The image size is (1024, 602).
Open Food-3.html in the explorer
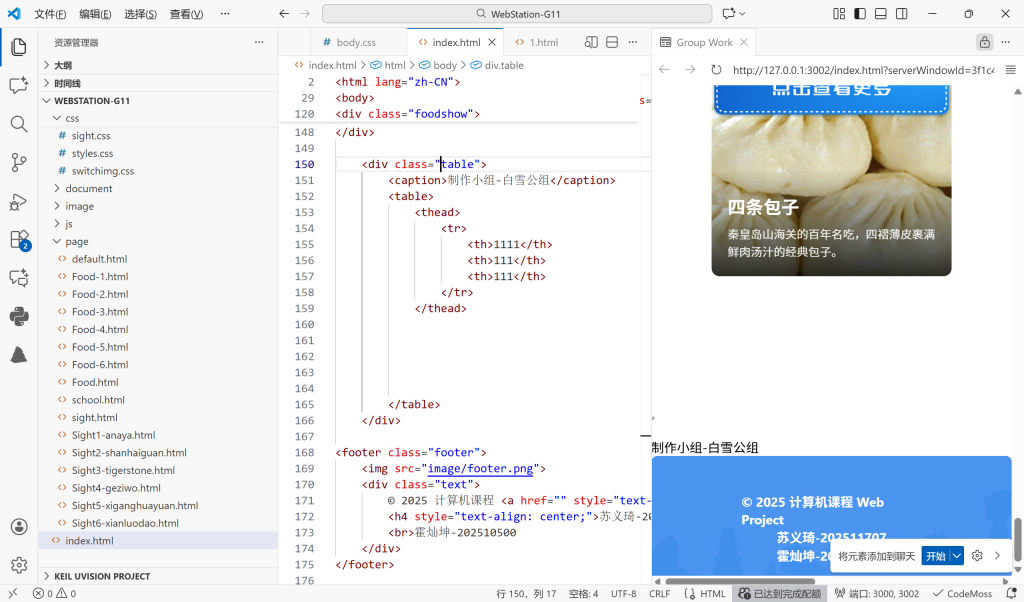[100, 312]
